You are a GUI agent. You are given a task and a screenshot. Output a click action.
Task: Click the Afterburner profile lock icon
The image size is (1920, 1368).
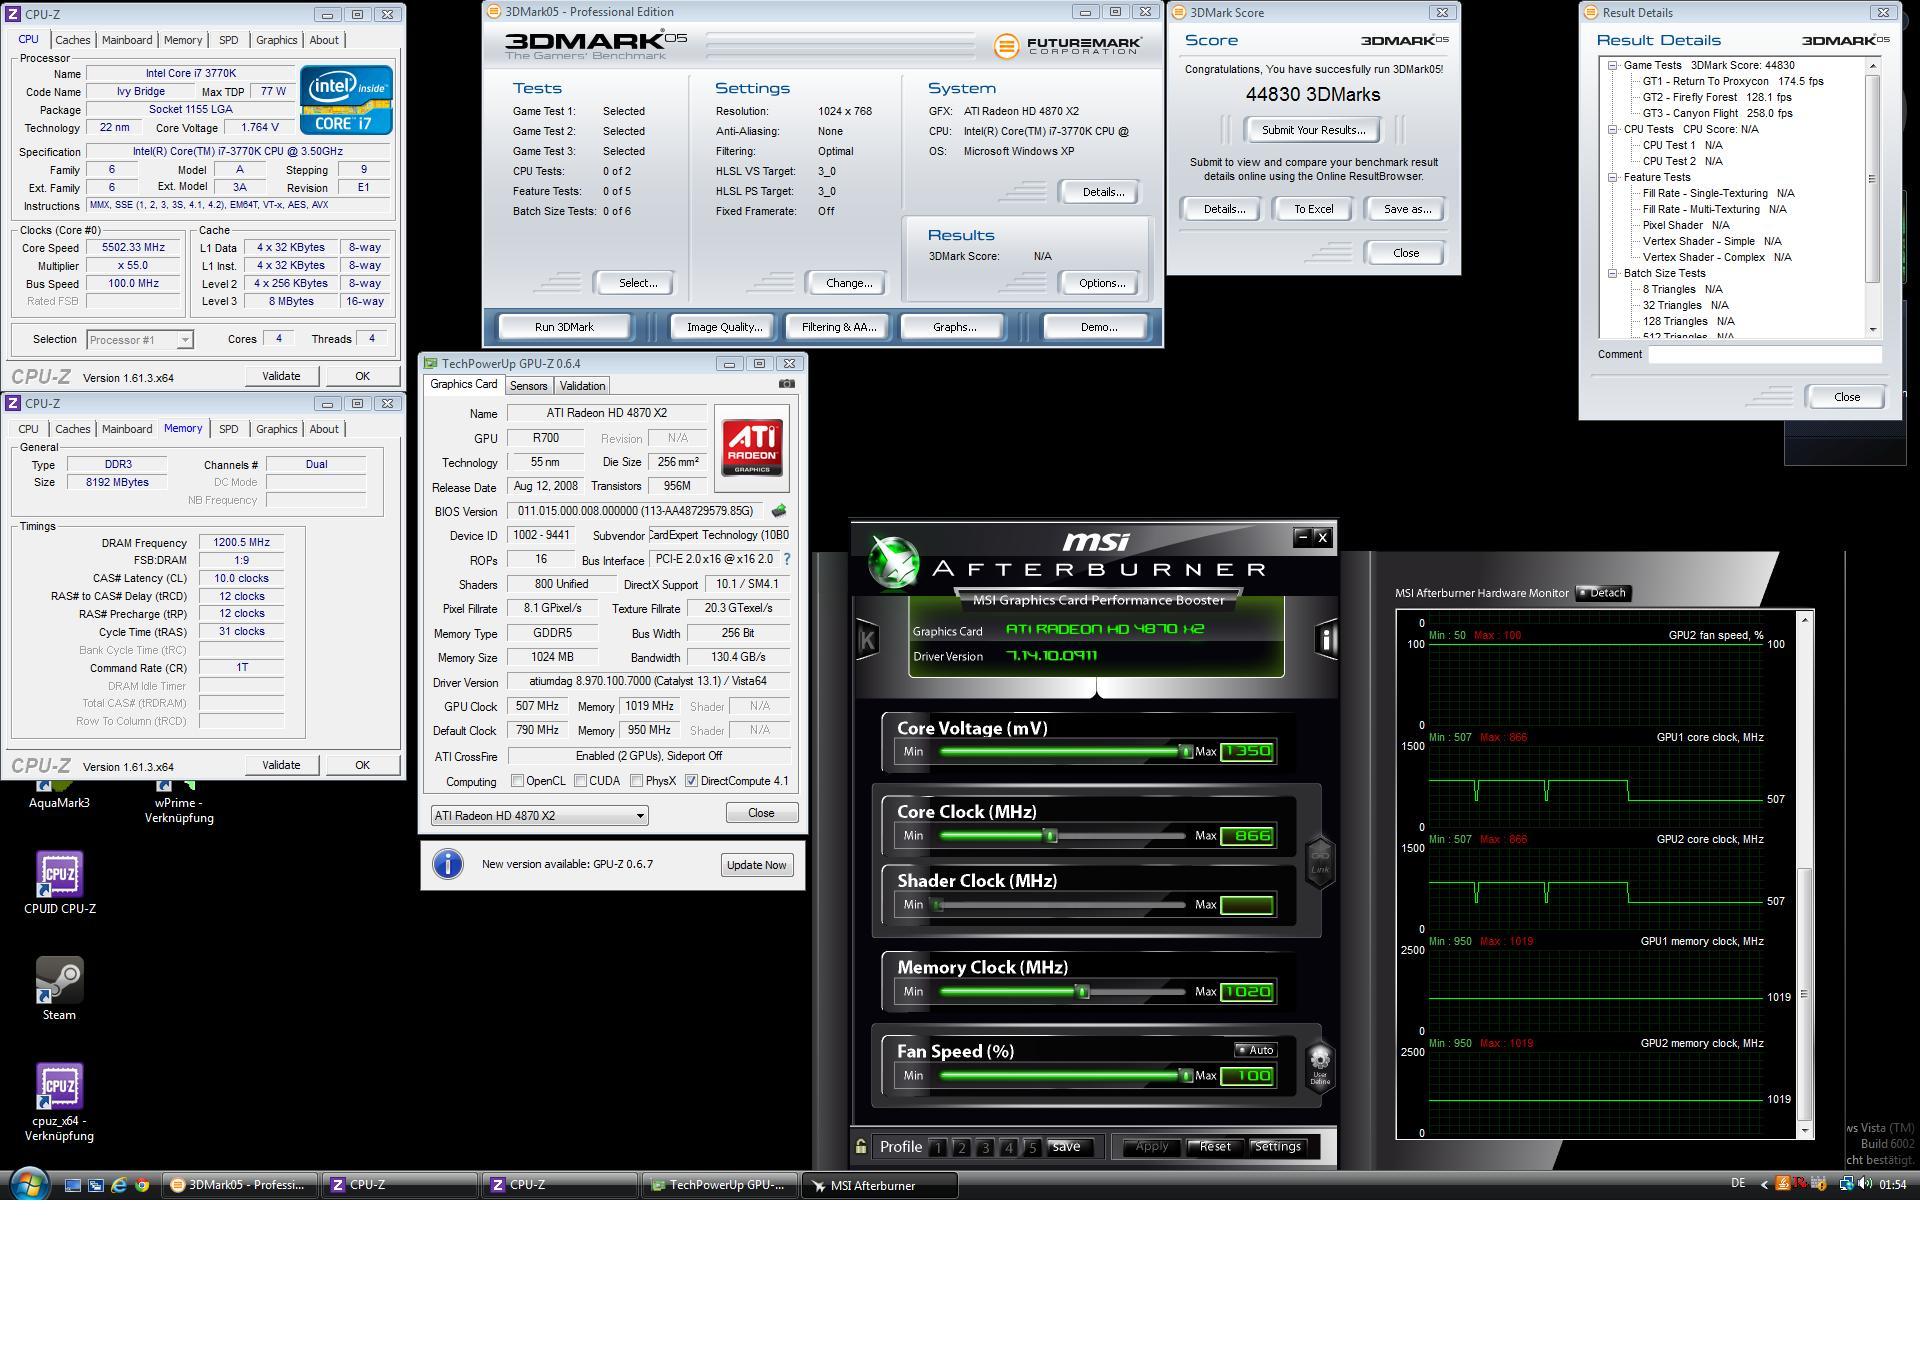[x=860, y=1147]
